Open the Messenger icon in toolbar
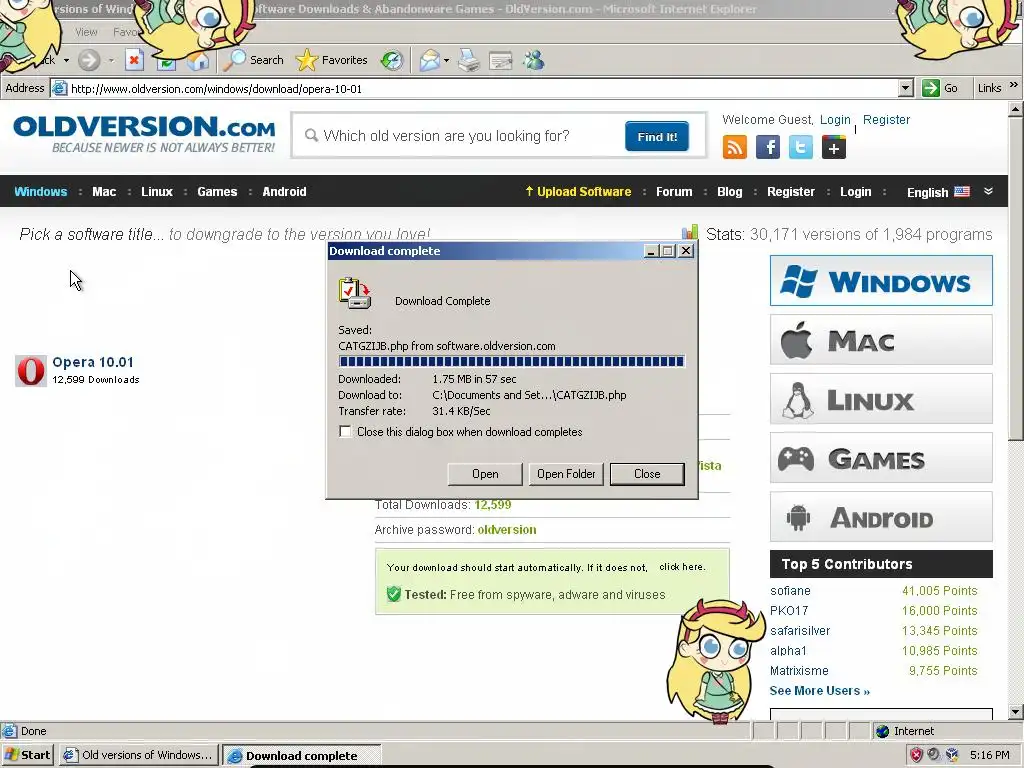Screen dimensions: 1024x768 pyautogui.click(x=534, y=61)
